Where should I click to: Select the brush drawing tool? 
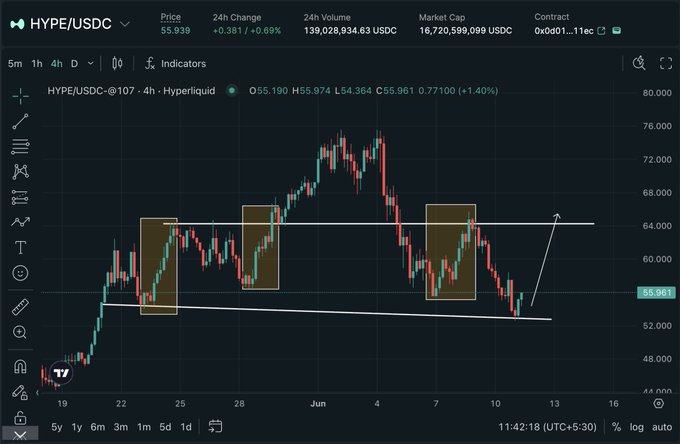click(x=20, y=222)
